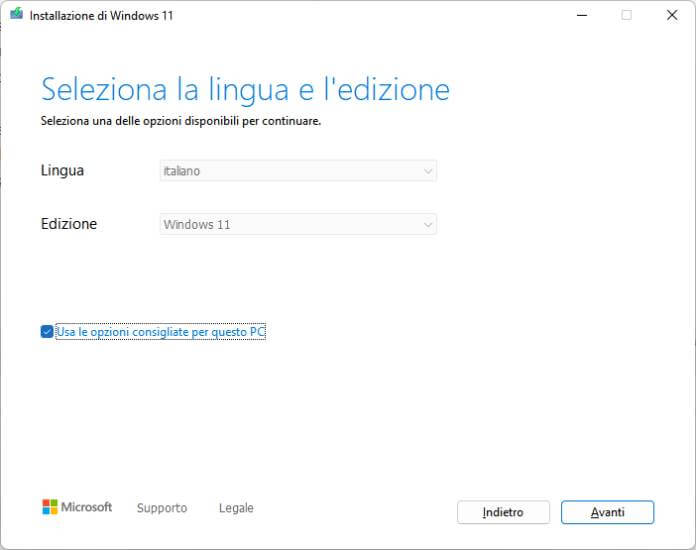
Task: Click the Avanti button
Action: click(x=607, y=512)
